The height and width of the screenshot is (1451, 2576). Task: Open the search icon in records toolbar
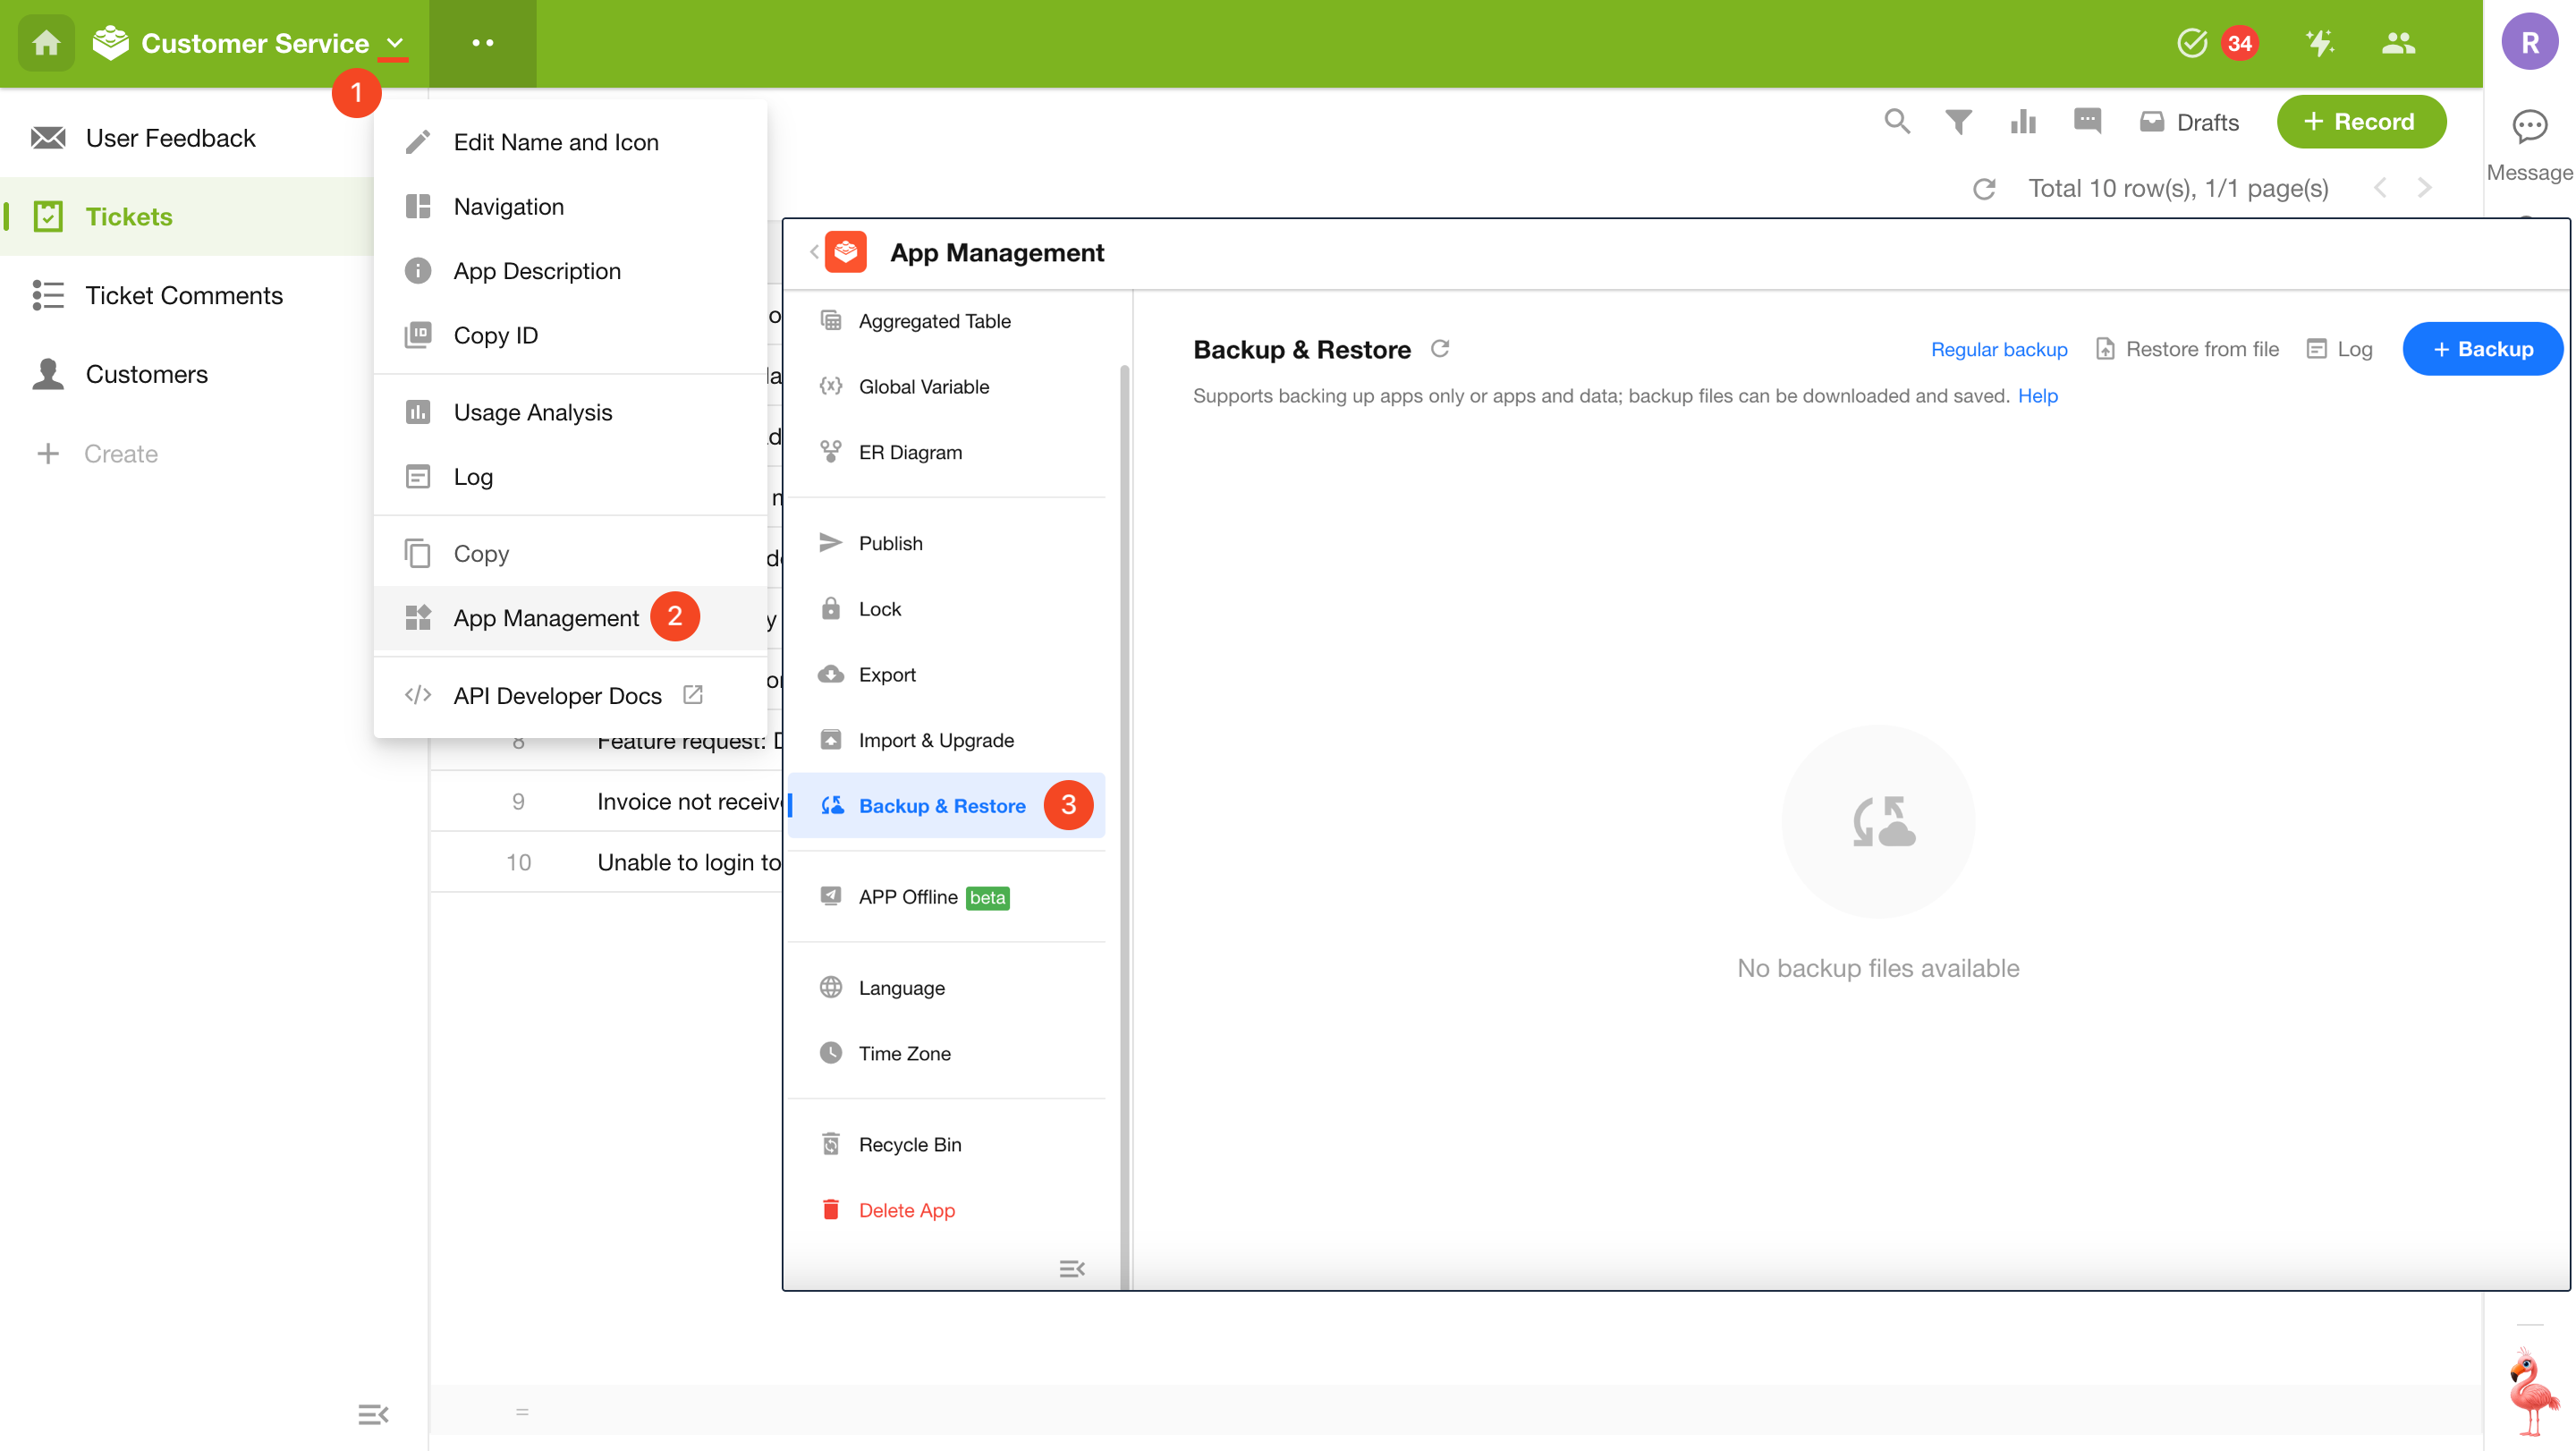click(1896, 122)
